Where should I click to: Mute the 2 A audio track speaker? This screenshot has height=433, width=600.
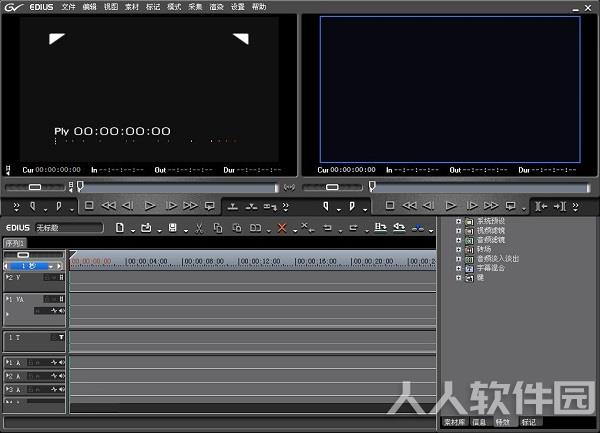pos(62,376)
